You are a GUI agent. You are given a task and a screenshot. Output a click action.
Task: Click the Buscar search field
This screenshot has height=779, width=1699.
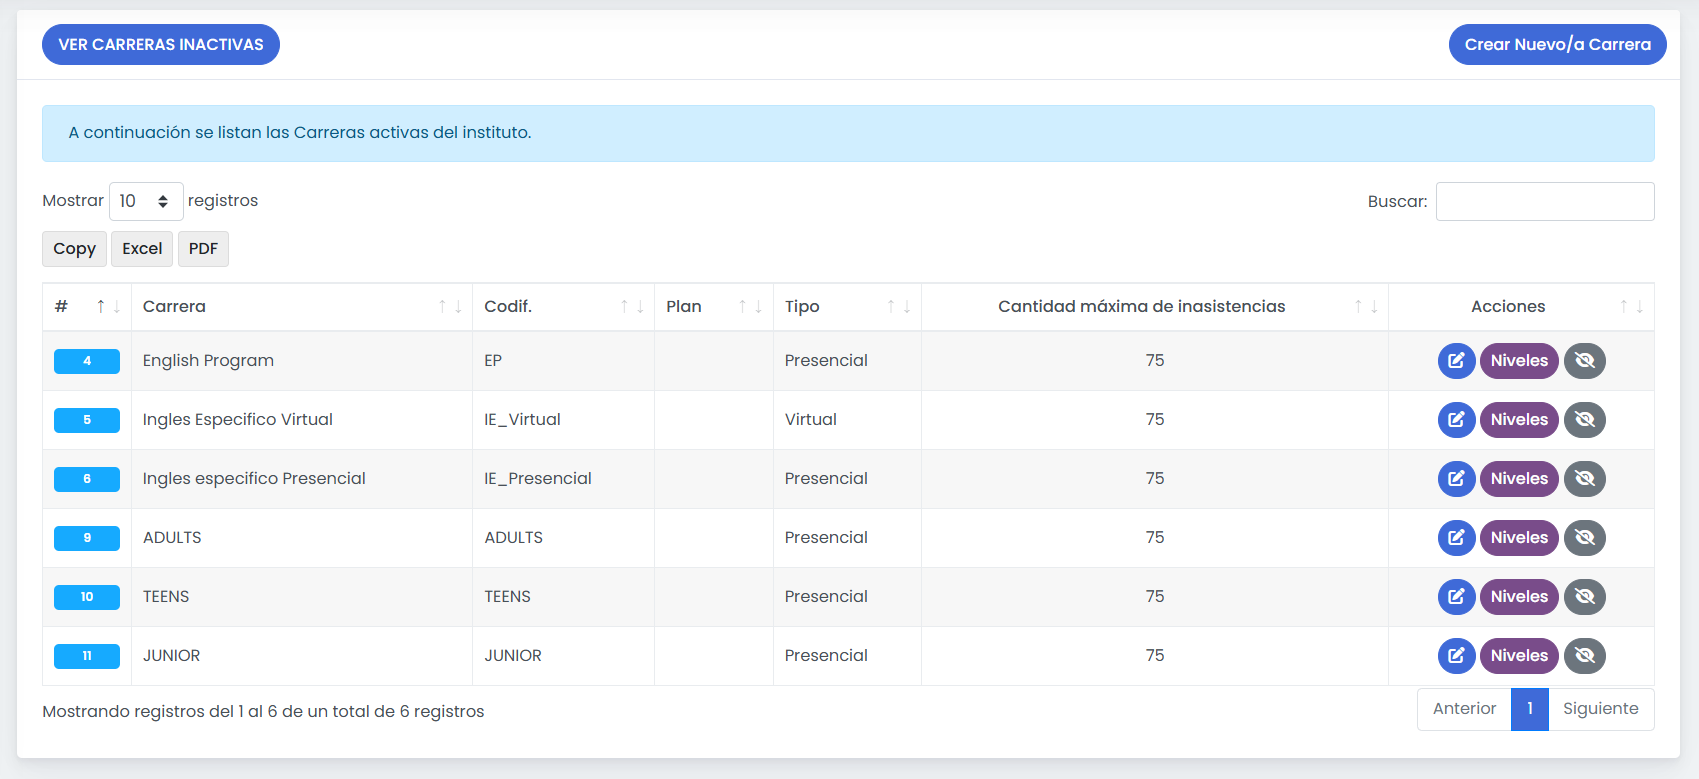(1544, 201)
